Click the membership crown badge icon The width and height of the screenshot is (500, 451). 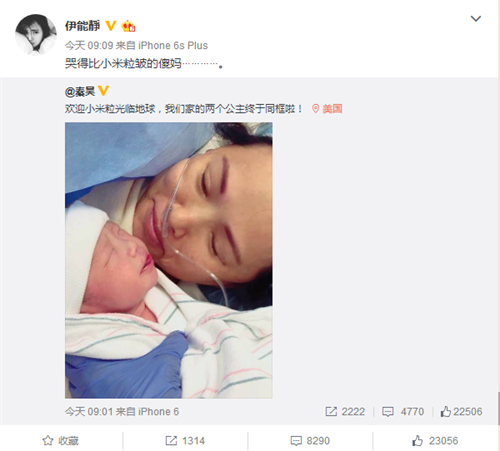(x=128, y=26)
